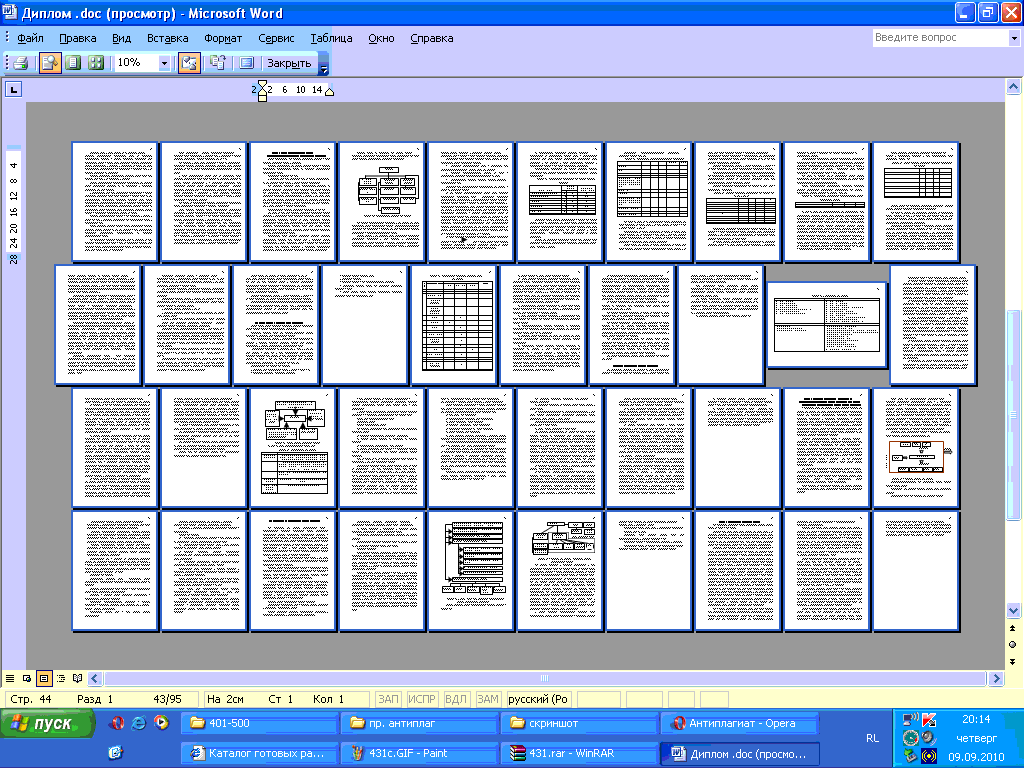Toggle the Magnifier tool

pos(50,63)
